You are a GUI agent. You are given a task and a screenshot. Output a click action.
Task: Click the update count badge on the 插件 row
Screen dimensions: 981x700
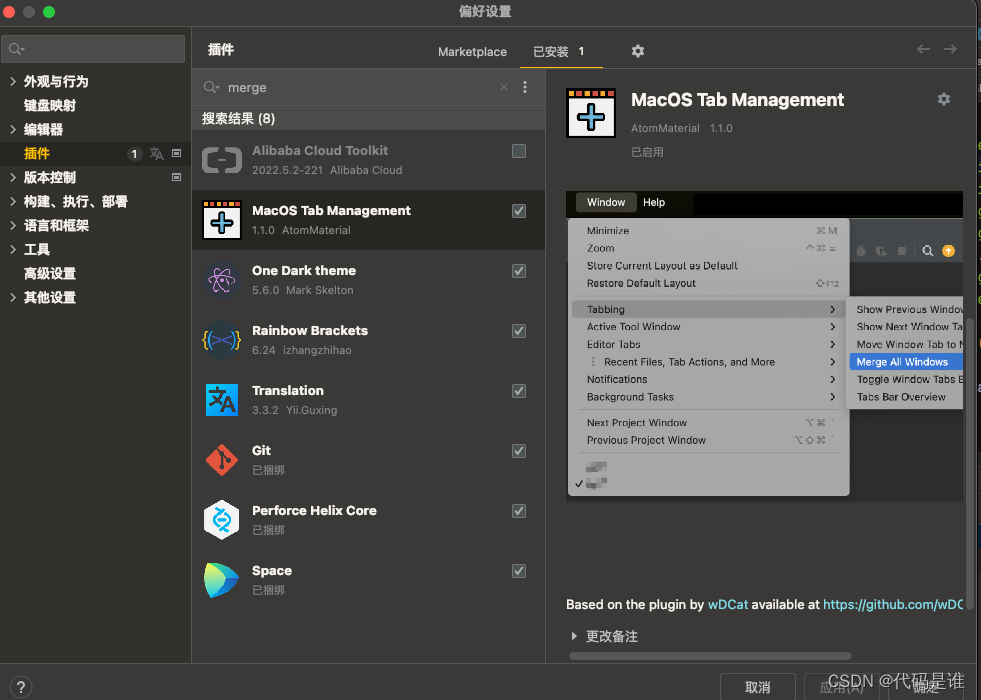[x=134, y=154]
